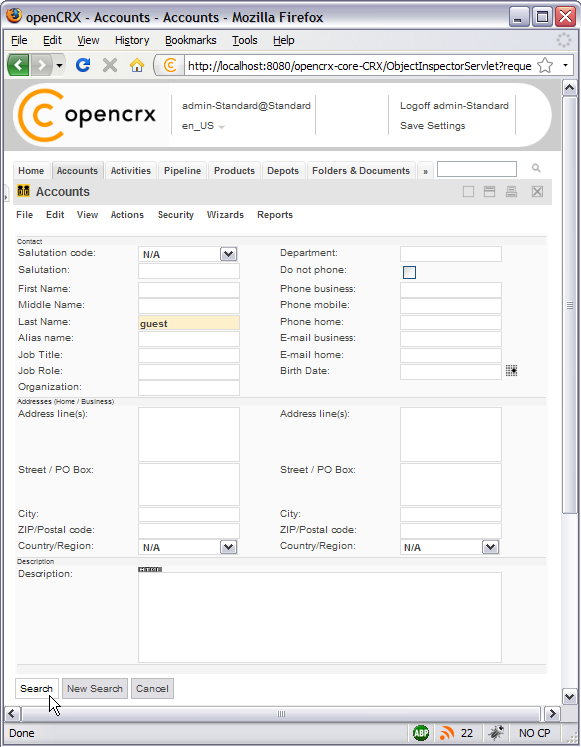This screenshot has height=747, width=581.
Task: Open browser Bookmarks menu
Action: (190, 40)
